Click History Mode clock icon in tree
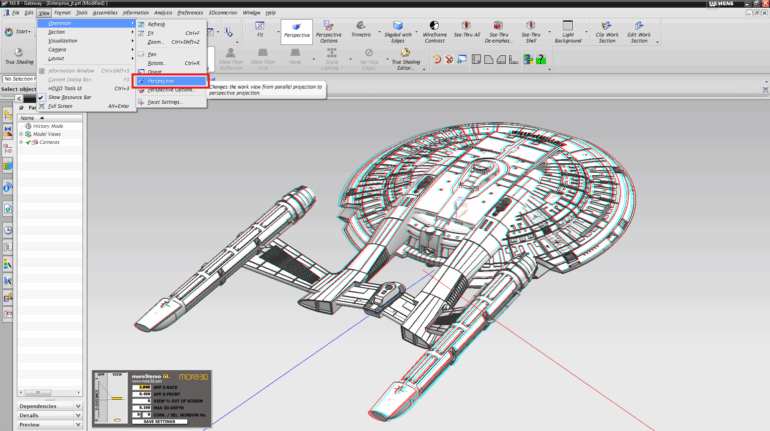Image resolution: width=770 pixels, height=431 pixels. point(28,126)
